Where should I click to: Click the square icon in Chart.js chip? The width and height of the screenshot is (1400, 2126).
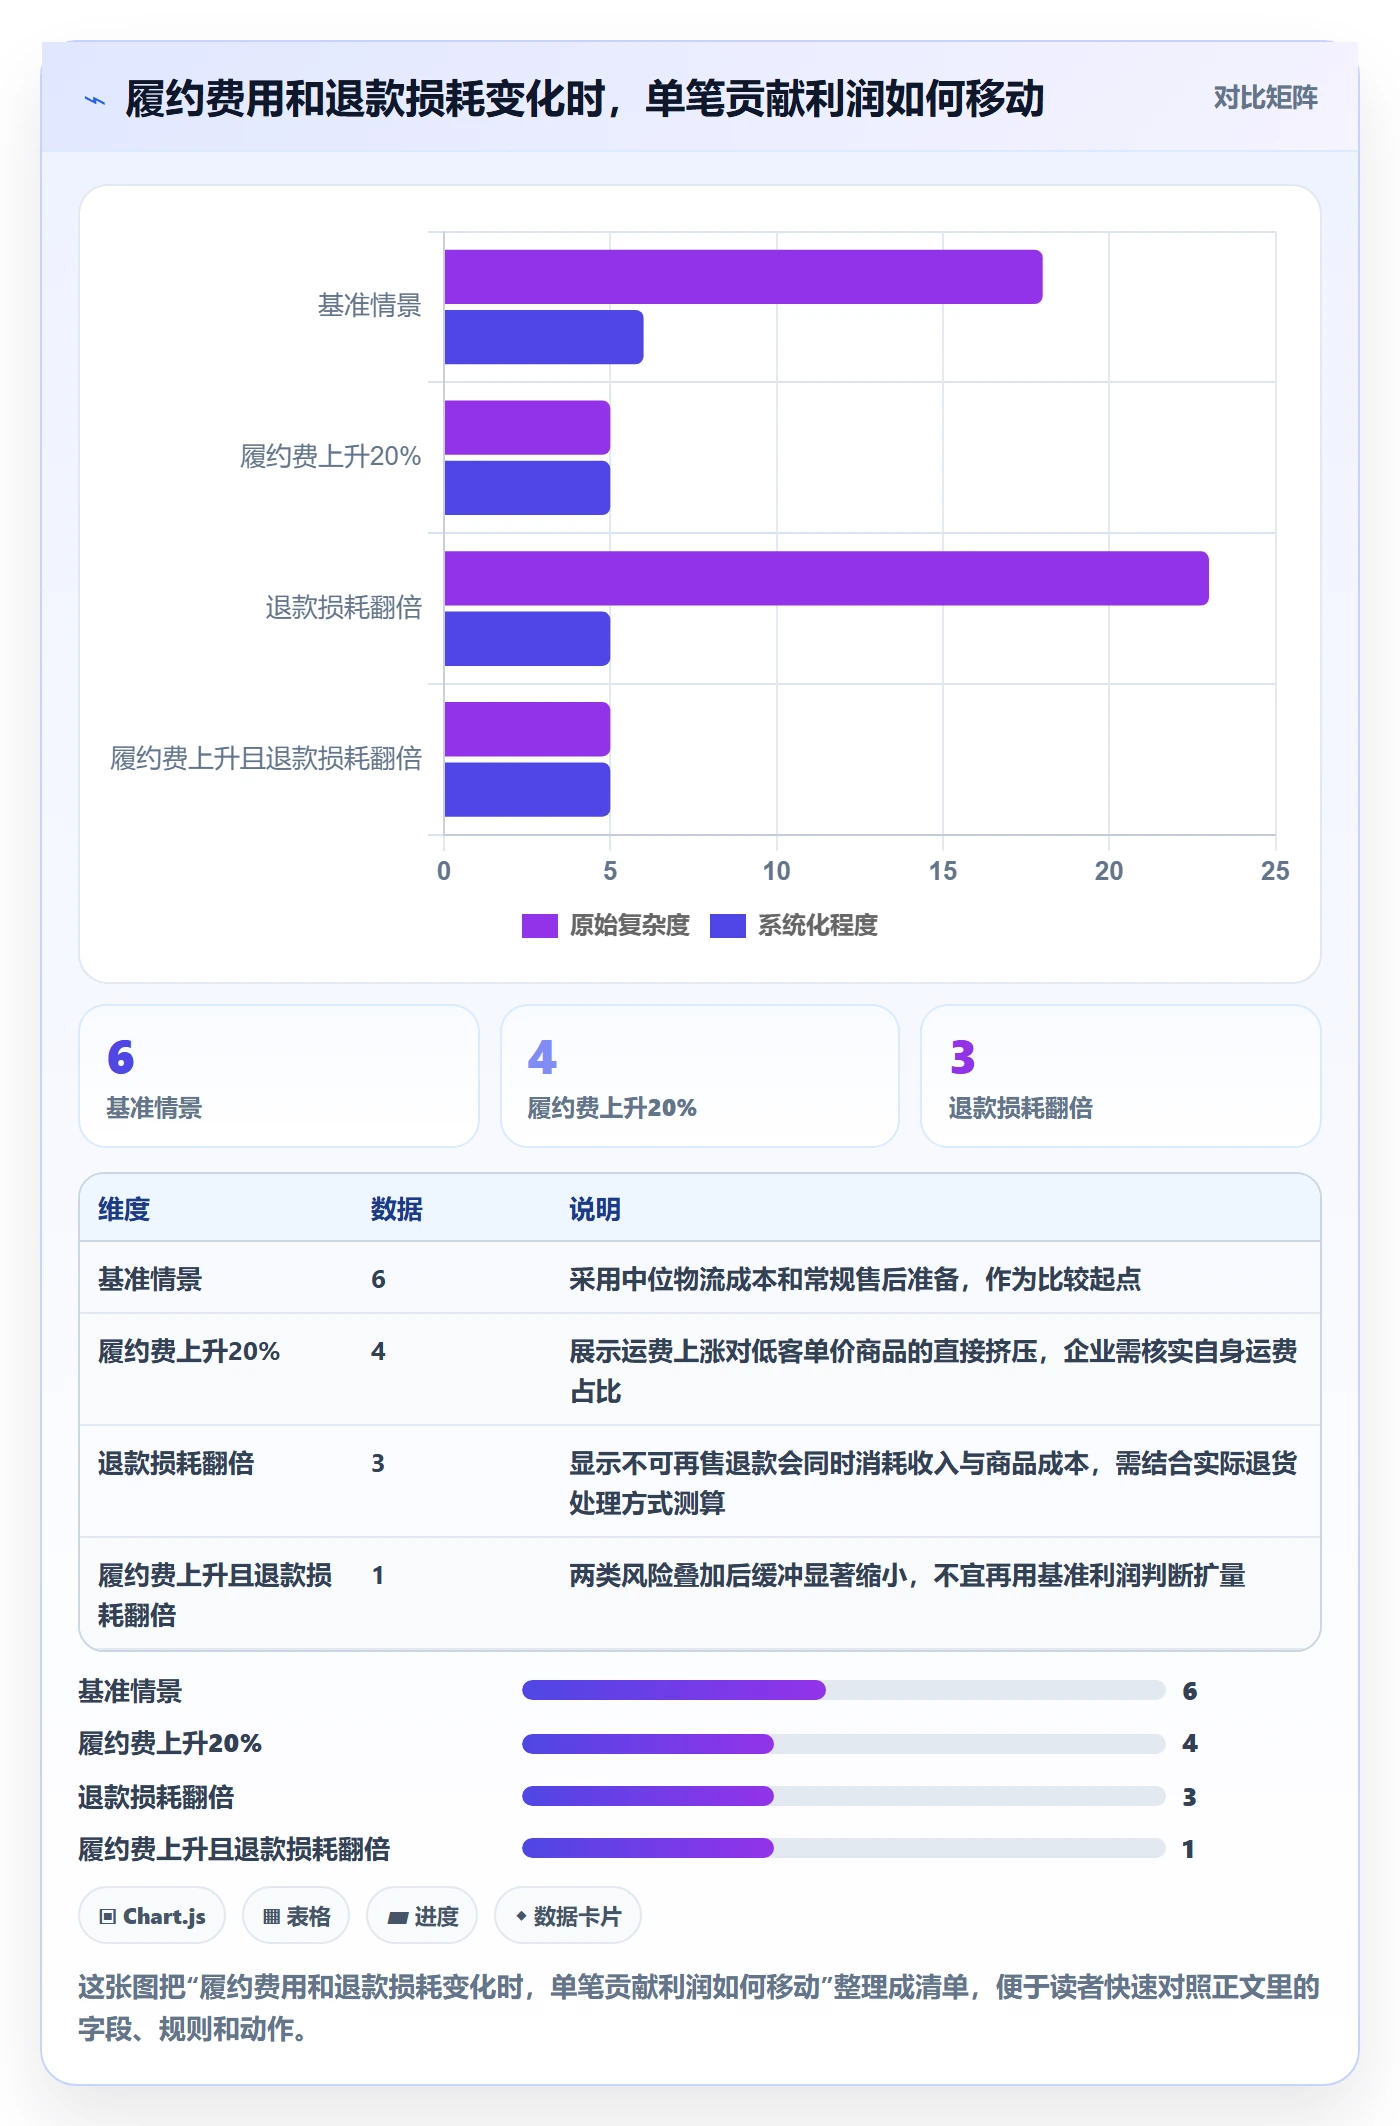(108, 1917)
